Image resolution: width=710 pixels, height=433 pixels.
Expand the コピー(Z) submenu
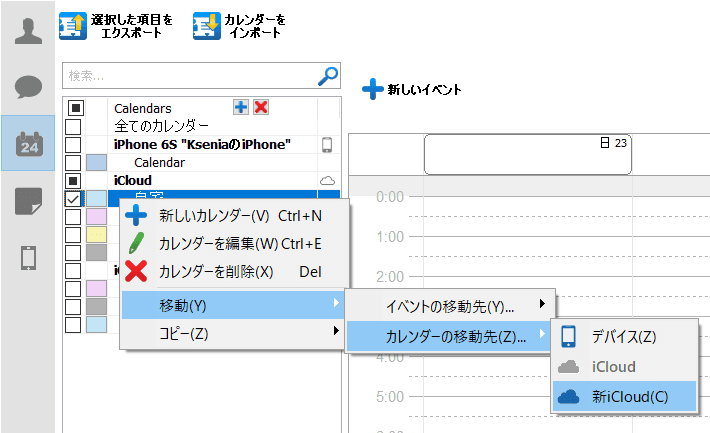[x=232, y=332]
